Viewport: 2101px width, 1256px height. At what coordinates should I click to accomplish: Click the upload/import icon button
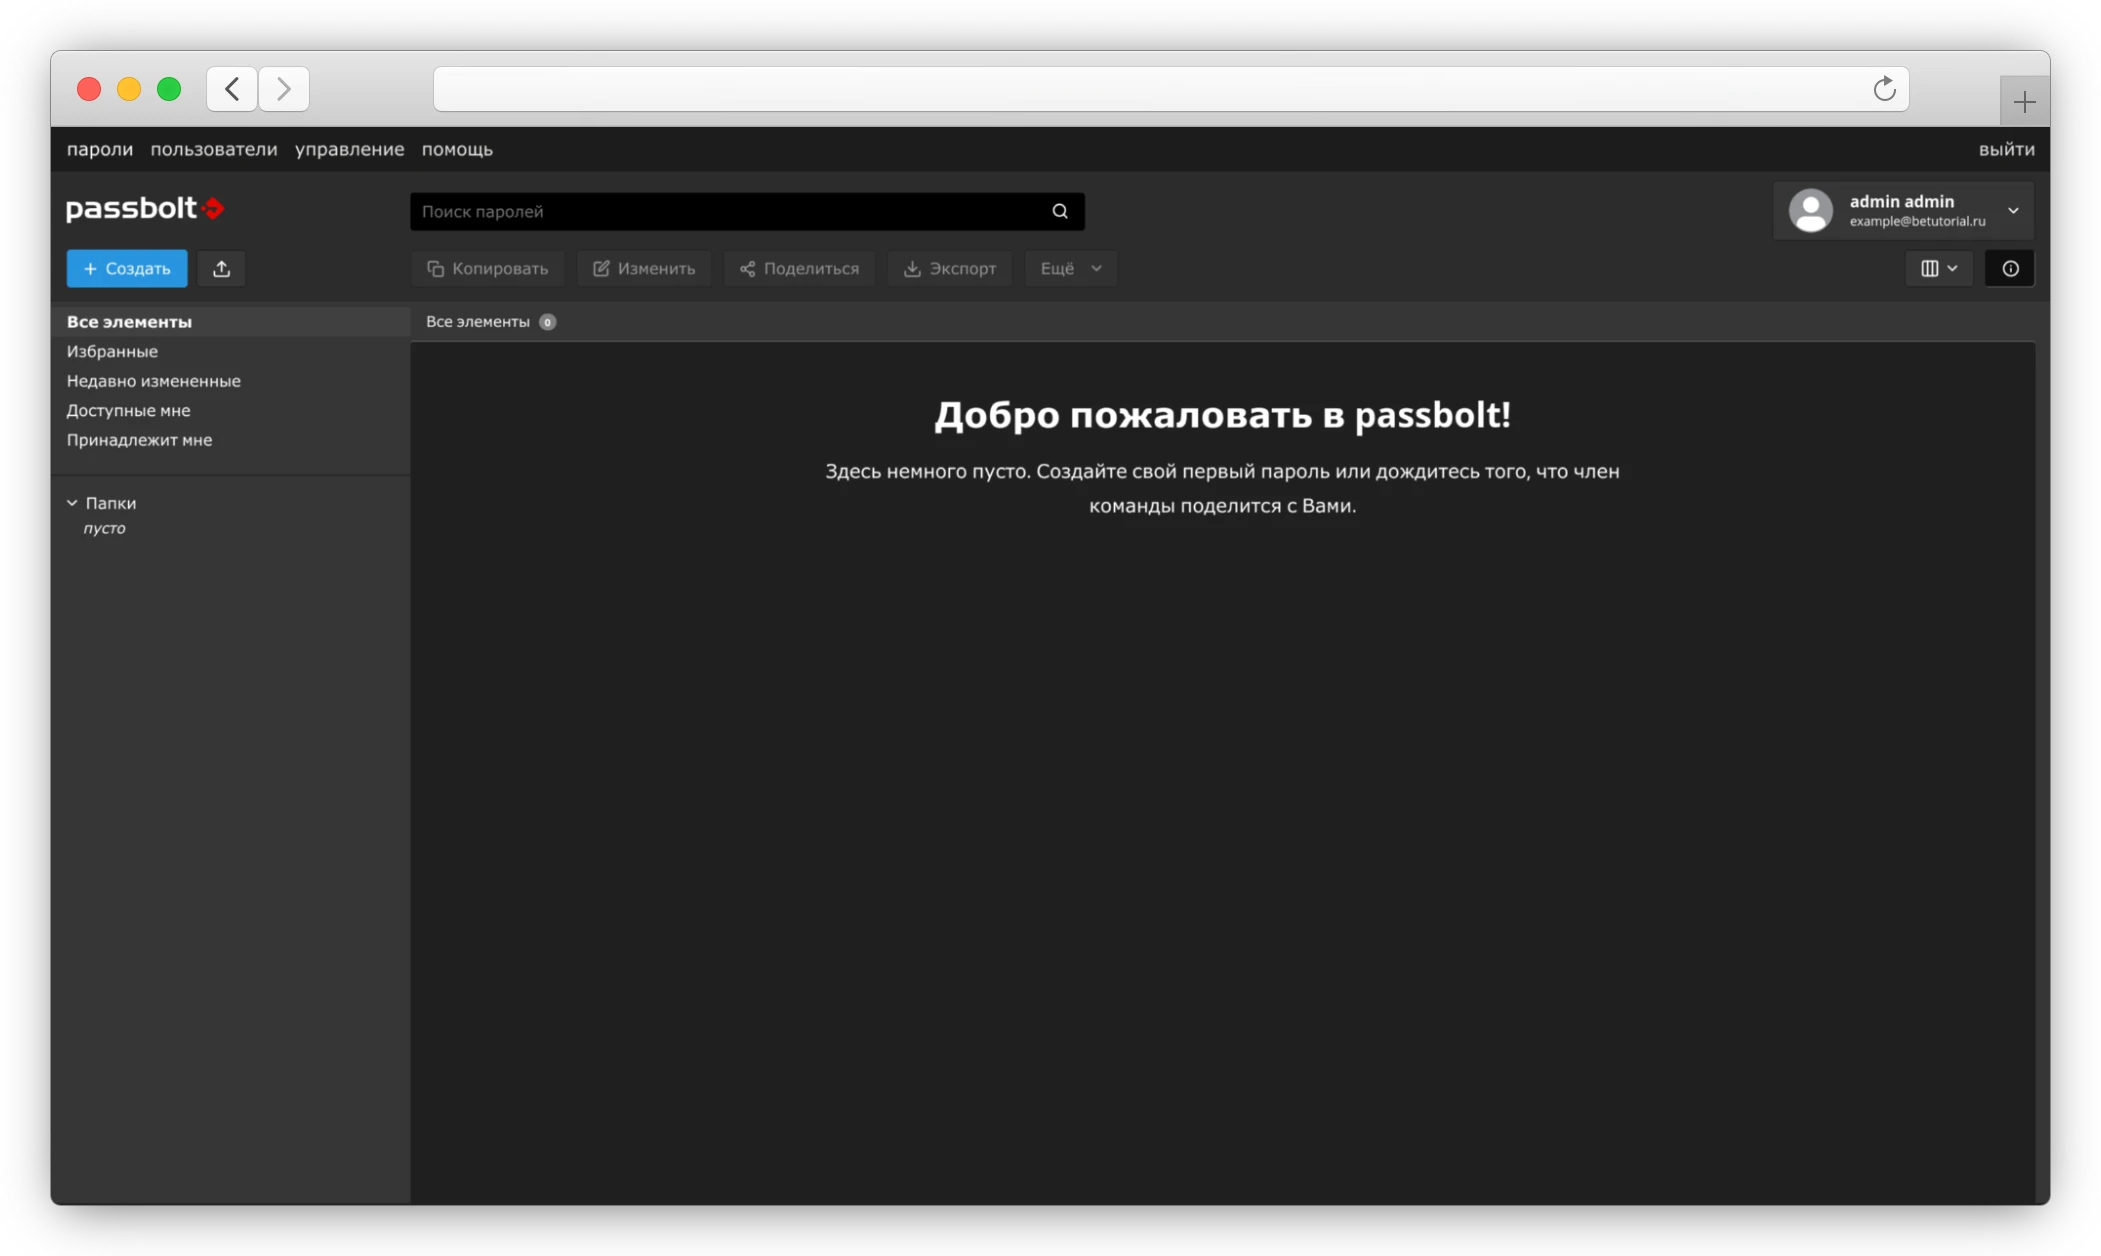click(x=221, y=269)
